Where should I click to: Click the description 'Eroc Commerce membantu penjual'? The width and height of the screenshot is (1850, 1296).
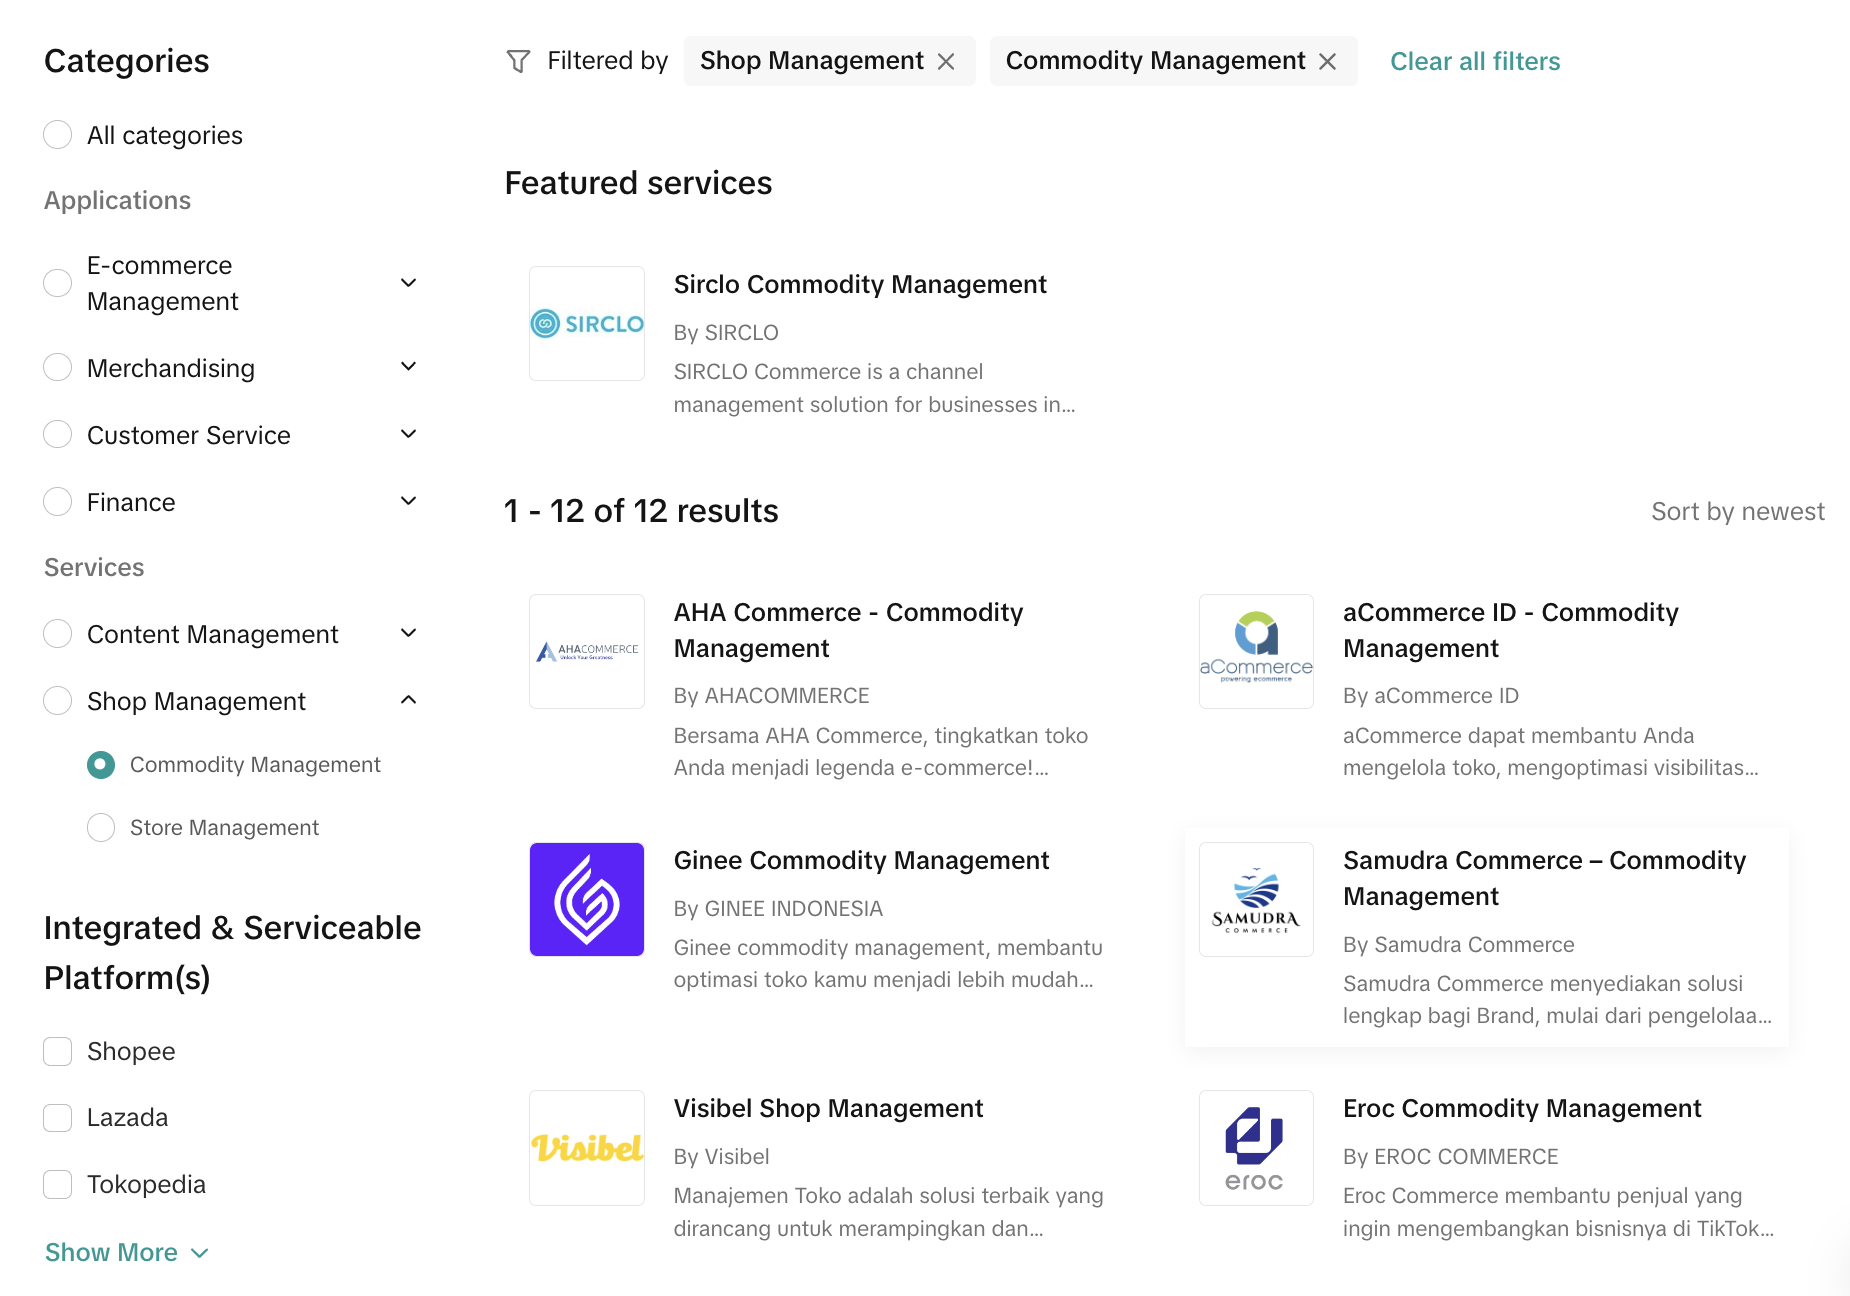1559,1211
